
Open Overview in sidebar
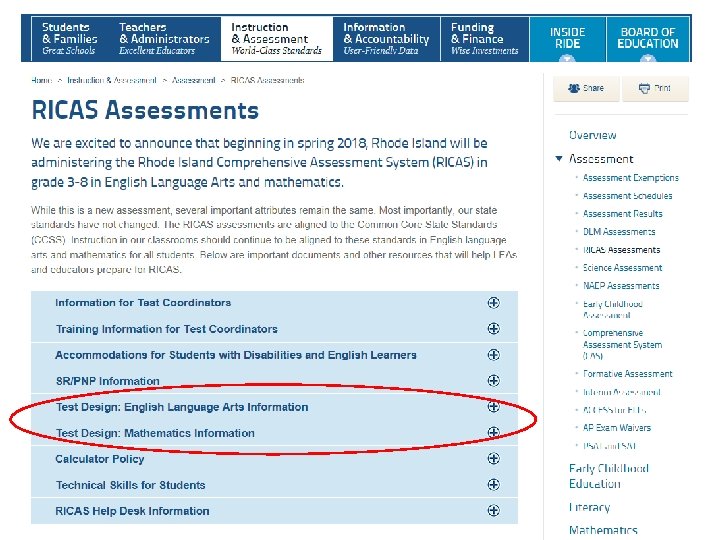point(592,135)
